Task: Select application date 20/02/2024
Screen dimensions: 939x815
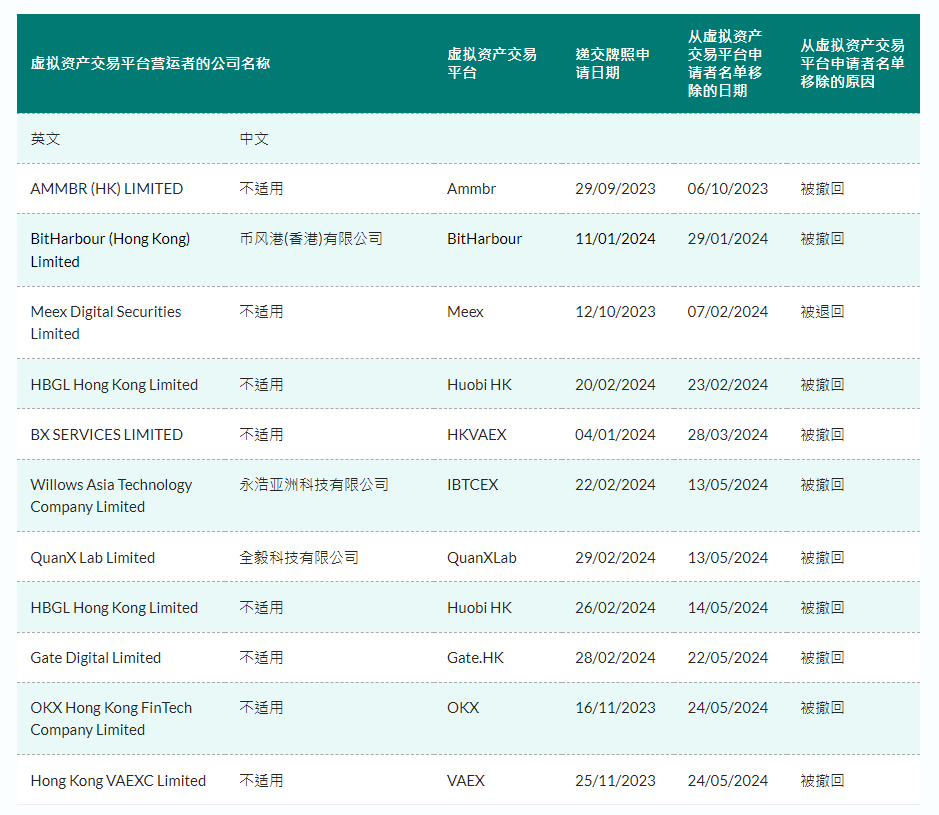Action: click(x=615, y=384)
